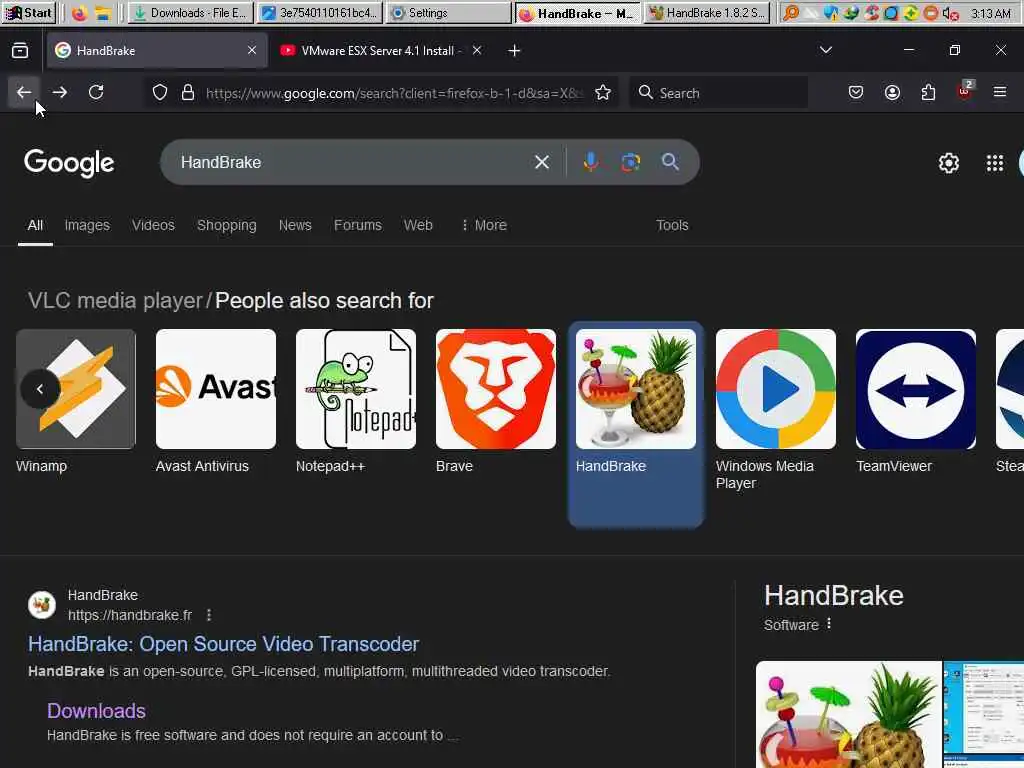Open the search Tools options
The height and width of the screenshot is (768, 1024).
click(672, 225)
